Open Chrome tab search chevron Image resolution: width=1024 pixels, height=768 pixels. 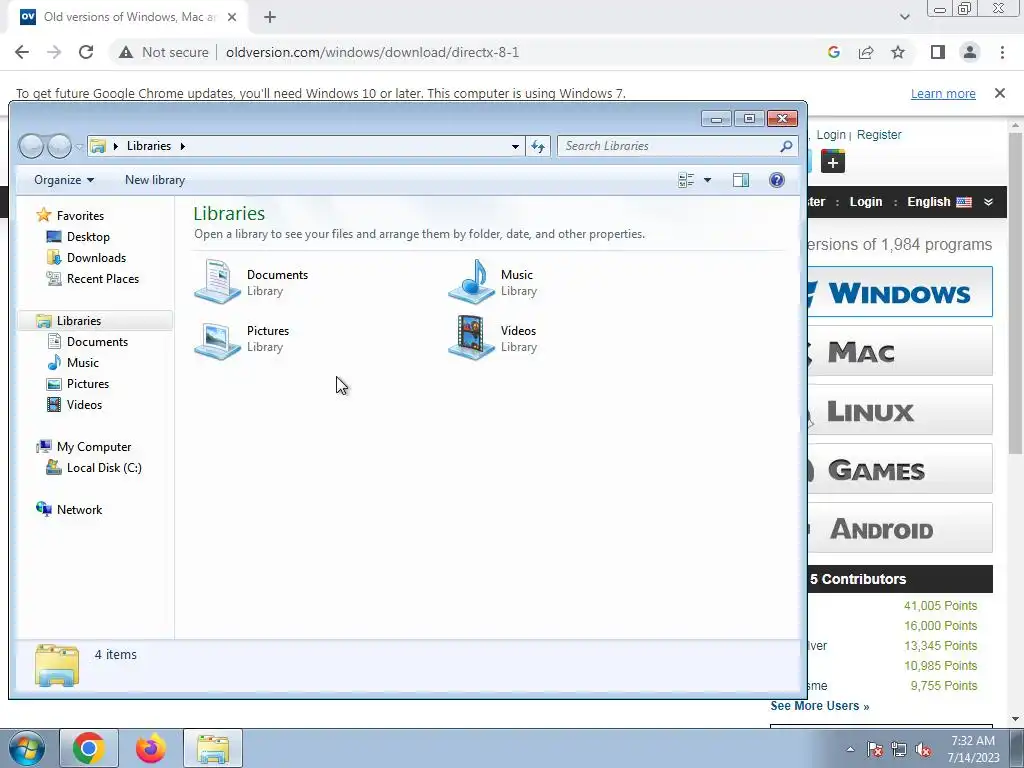point(904,17)
